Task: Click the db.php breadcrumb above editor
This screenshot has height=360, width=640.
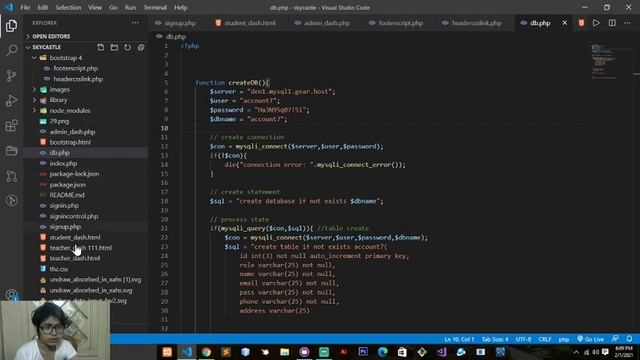Action: [176, 36]
